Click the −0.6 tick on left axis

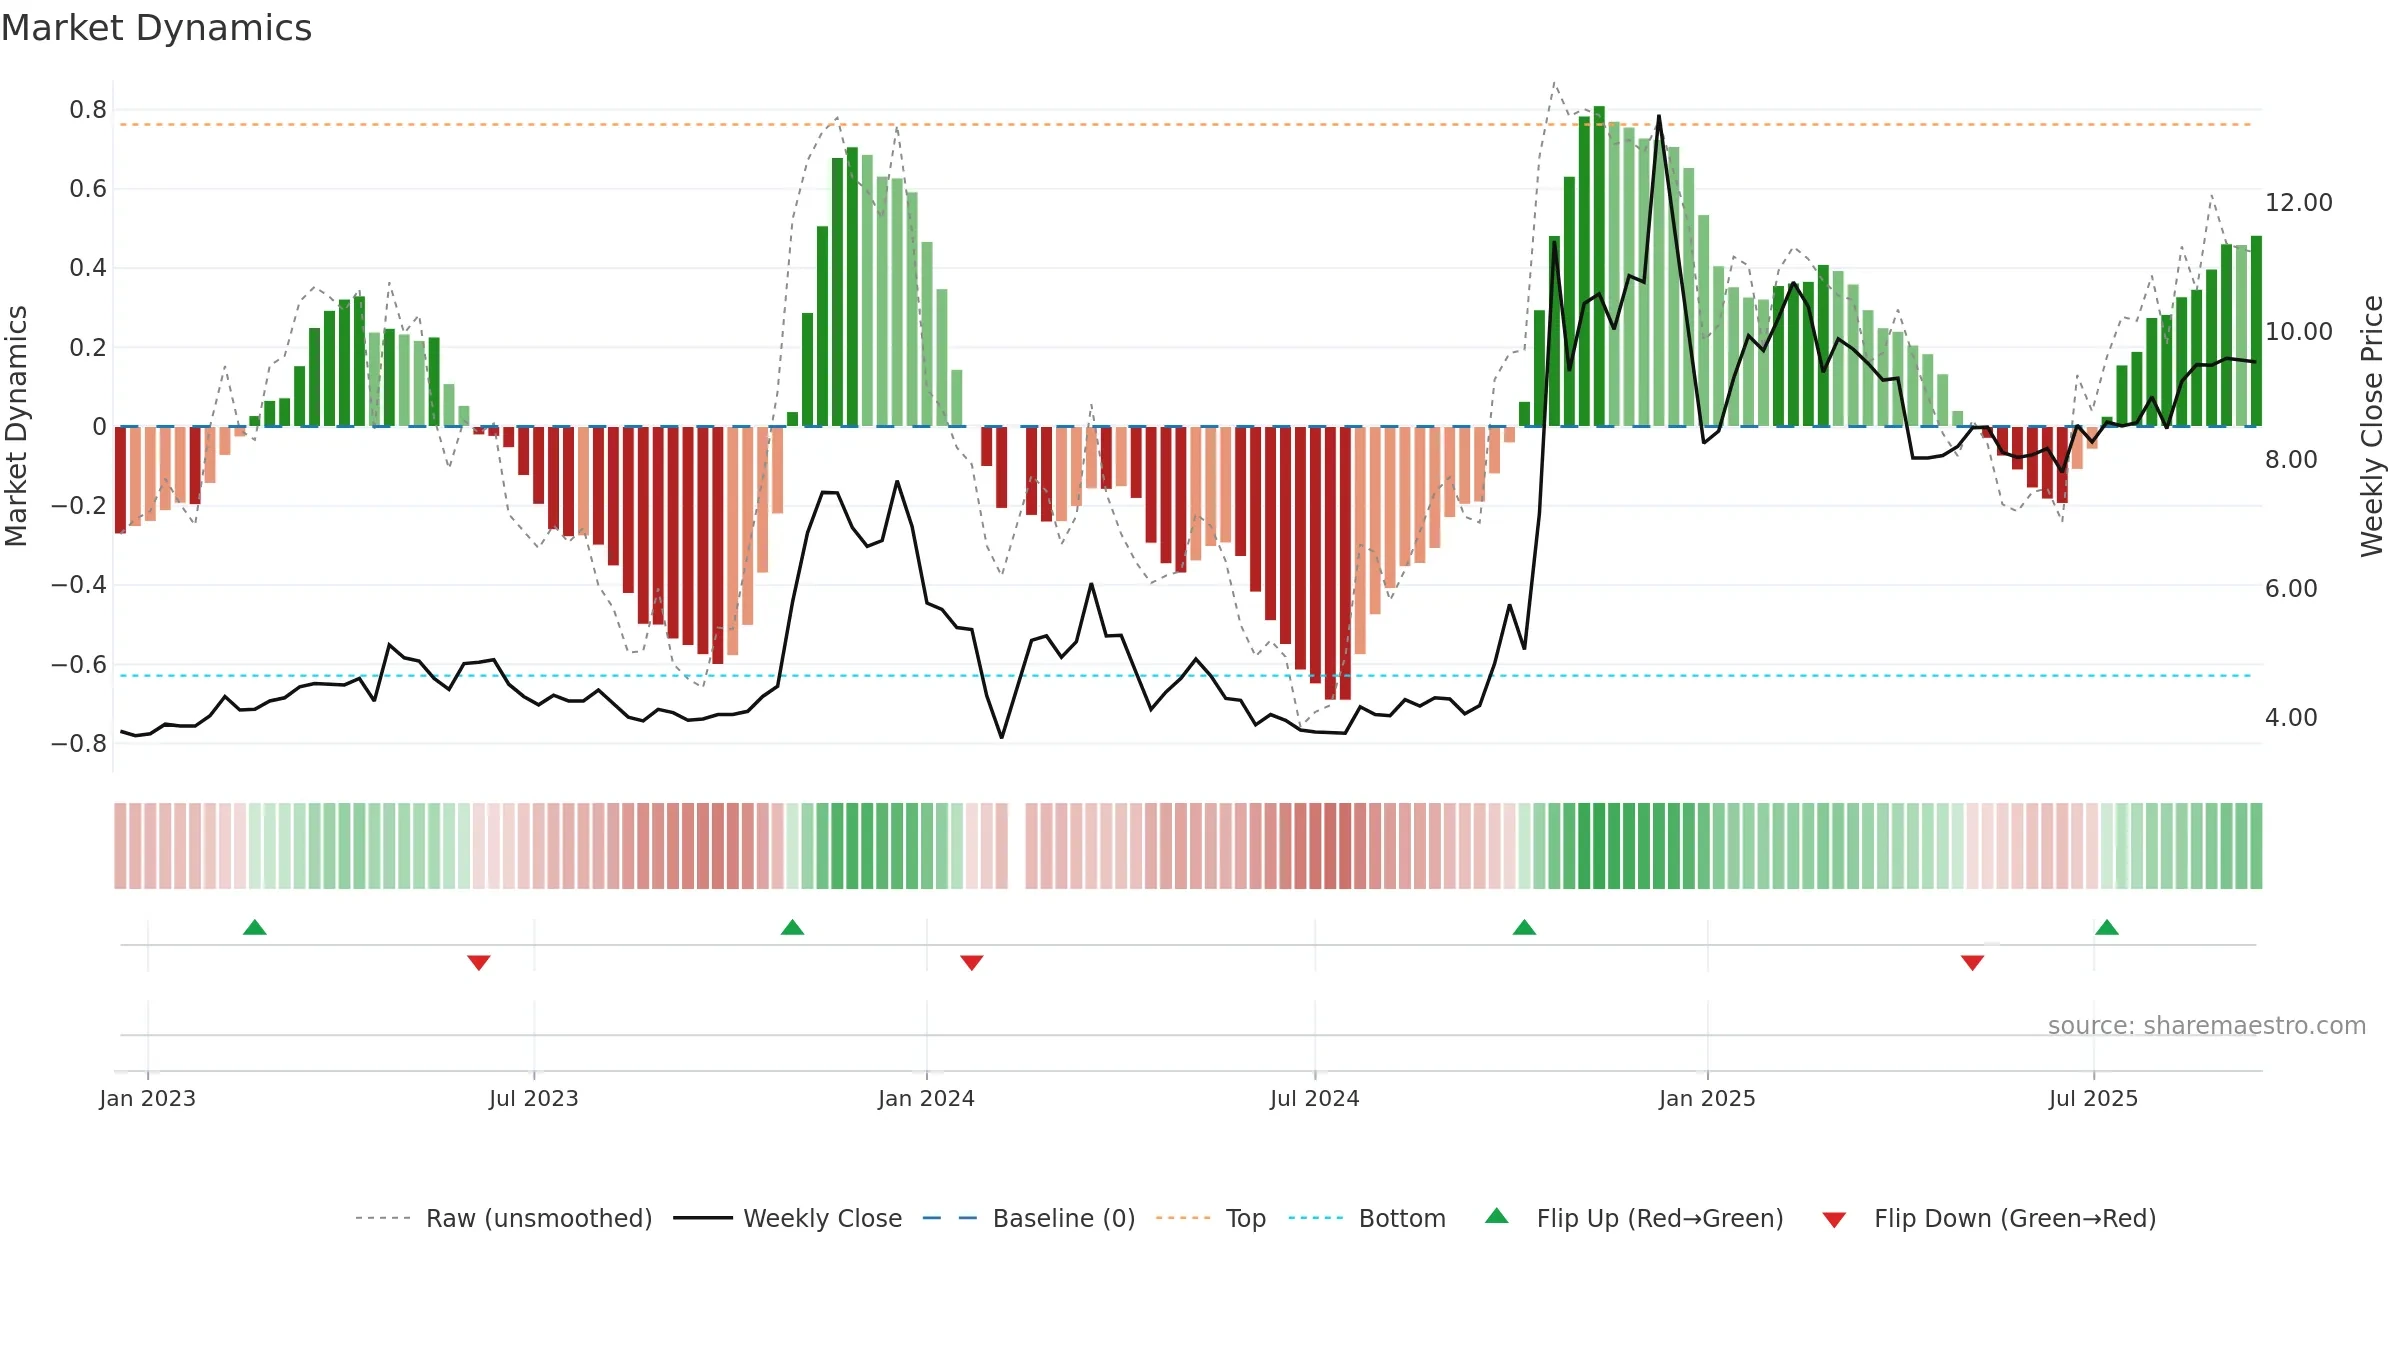(x=79, y=665)
